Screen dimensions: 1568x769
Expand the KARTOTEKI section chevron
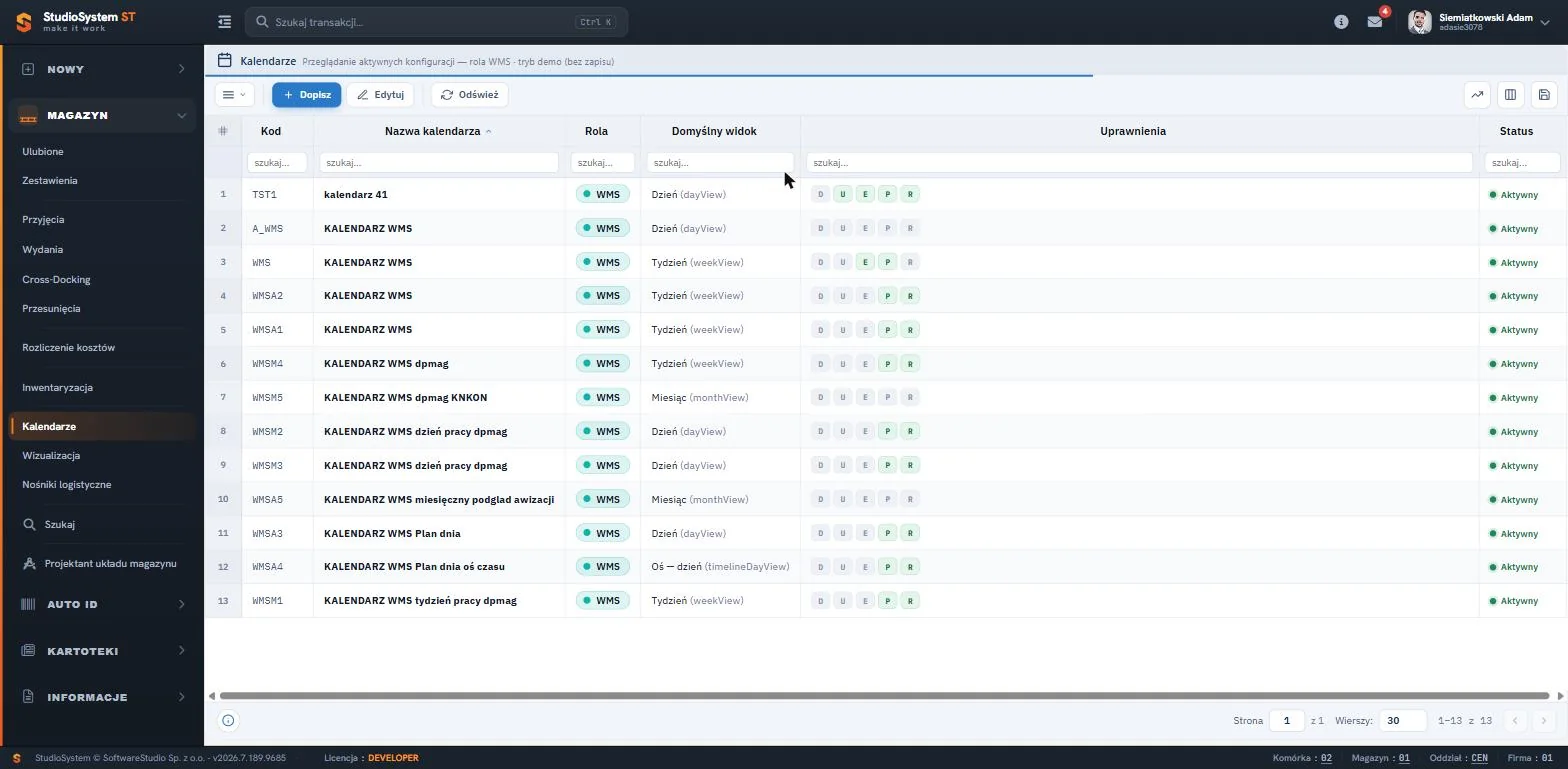(x=181, y=650)
